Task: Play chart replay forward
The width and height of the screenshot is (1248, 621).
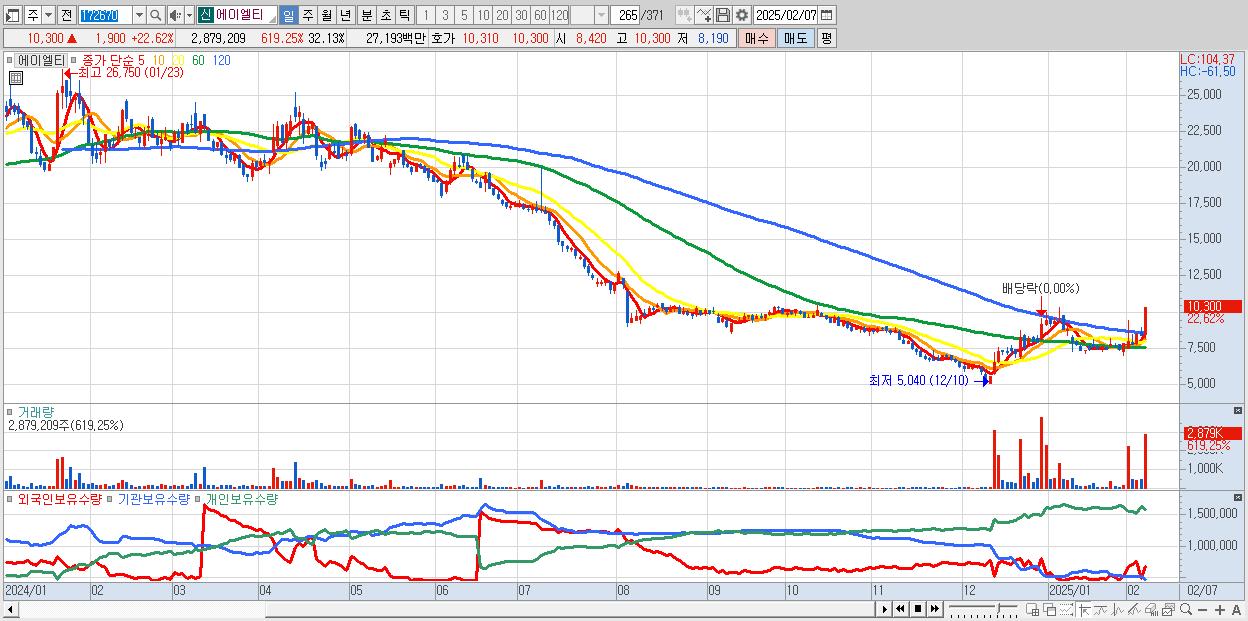Action: click(x=885, y=609)
